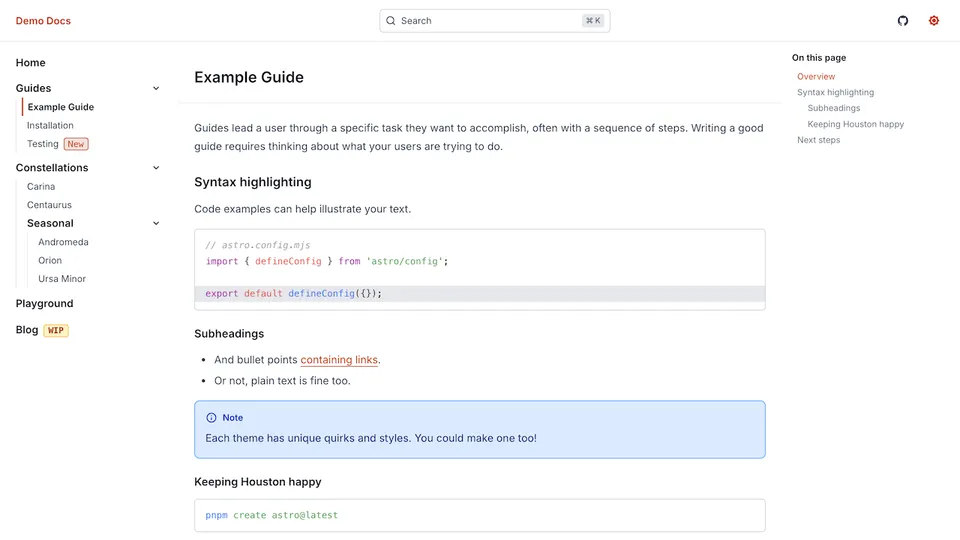The image size is (960, 540).
Task: Click the 'Each theme has unique quirks' text
Action: (371, 438)
